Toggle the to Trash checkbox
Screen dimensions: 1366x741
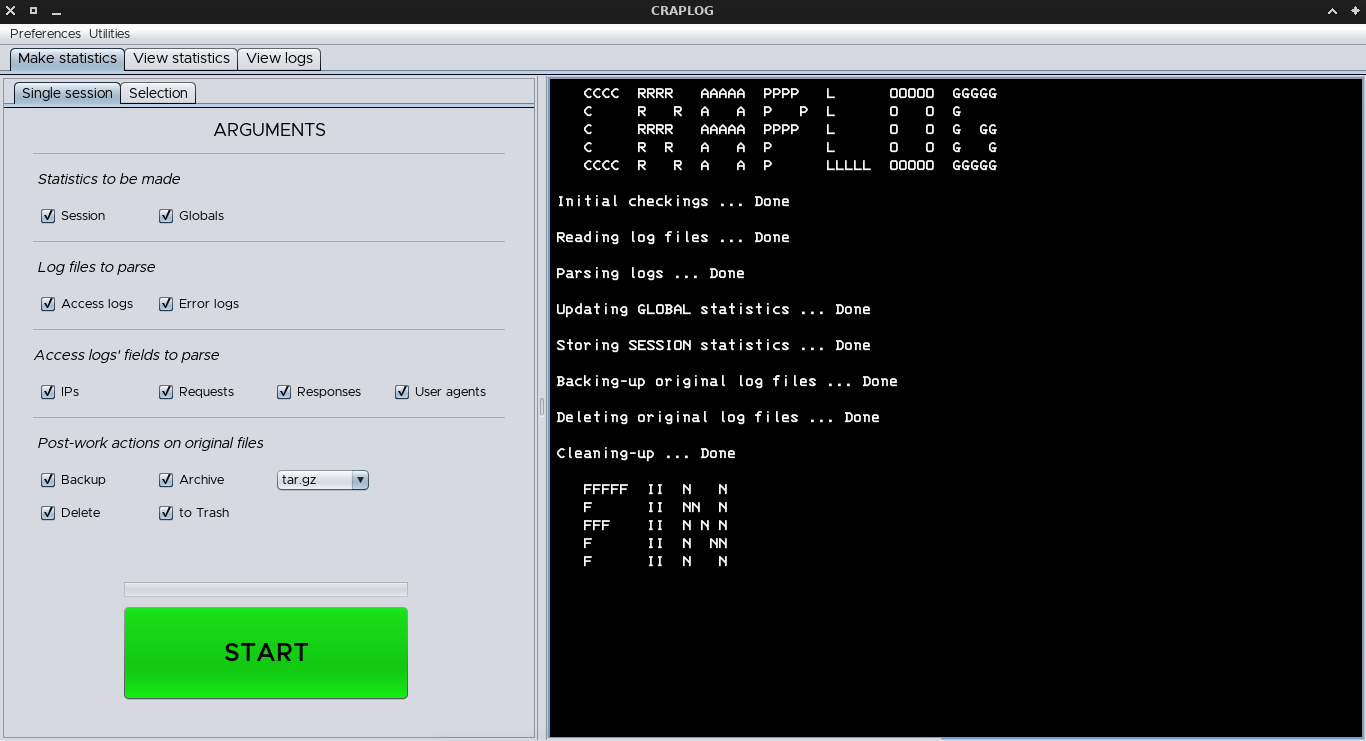(x=166, y=513)
